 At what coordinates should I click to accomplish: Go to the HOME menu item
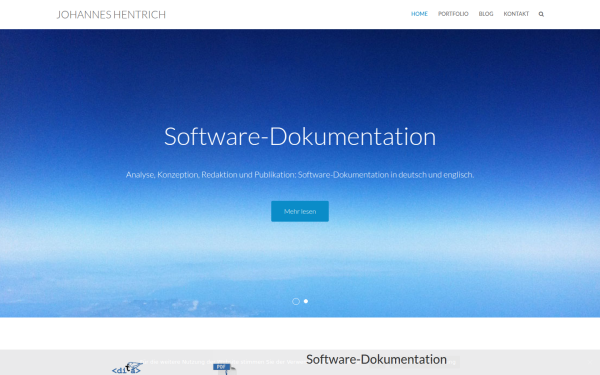(x=419, y=14)
